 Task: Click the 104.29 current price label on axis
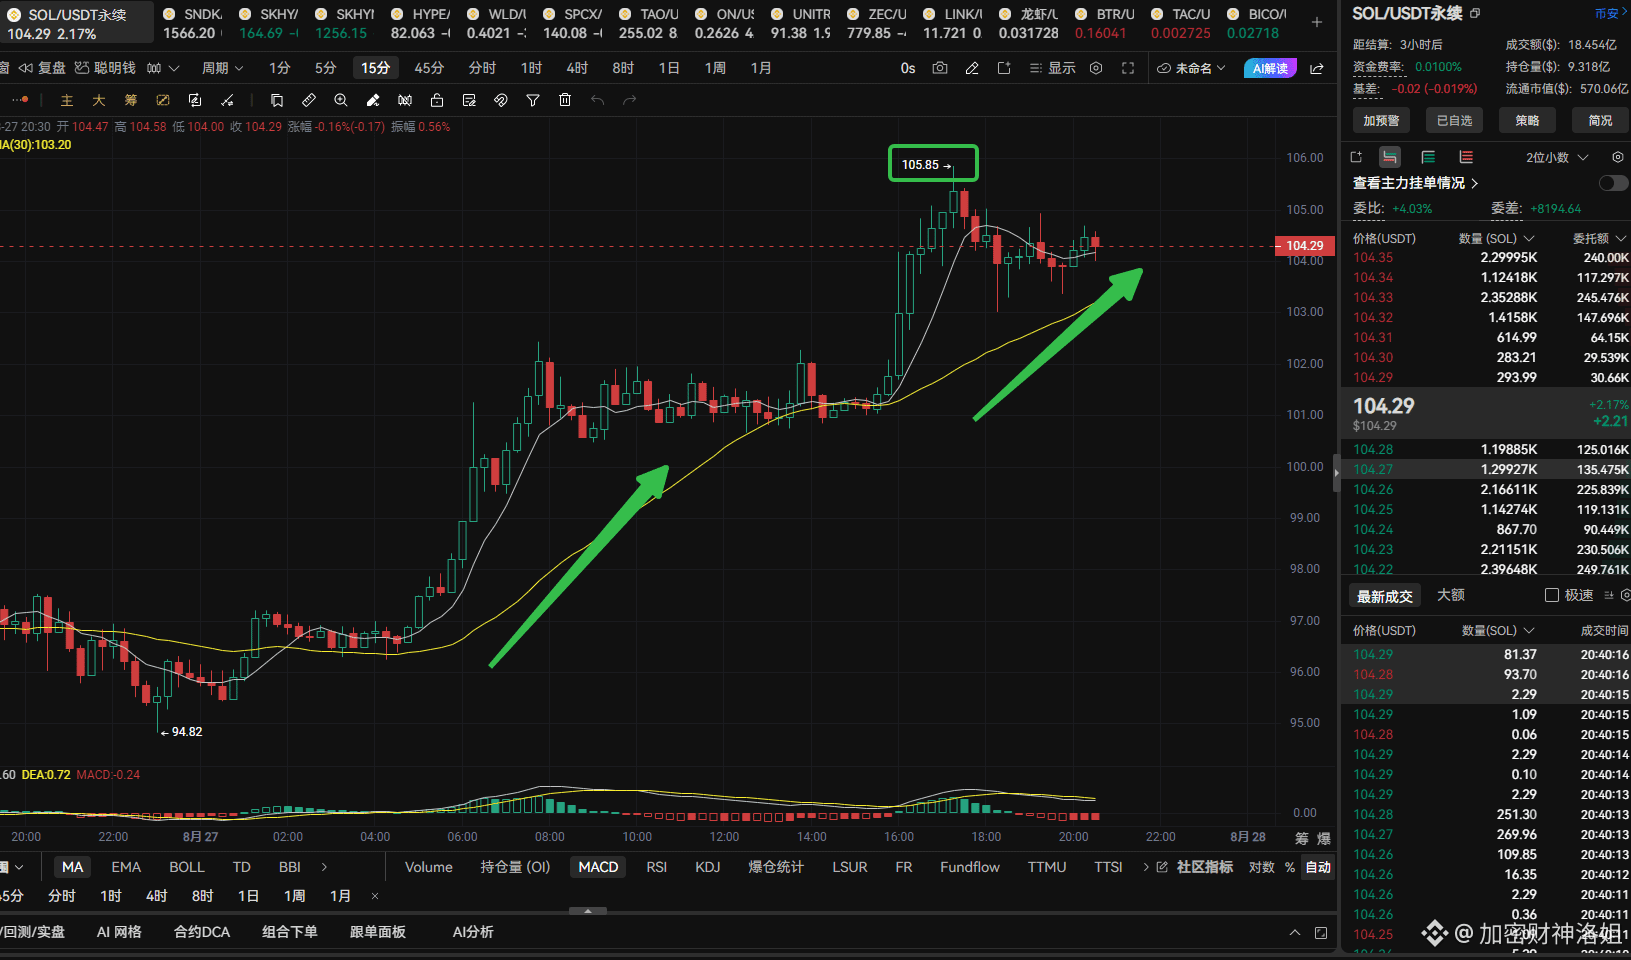[1304, 246]
